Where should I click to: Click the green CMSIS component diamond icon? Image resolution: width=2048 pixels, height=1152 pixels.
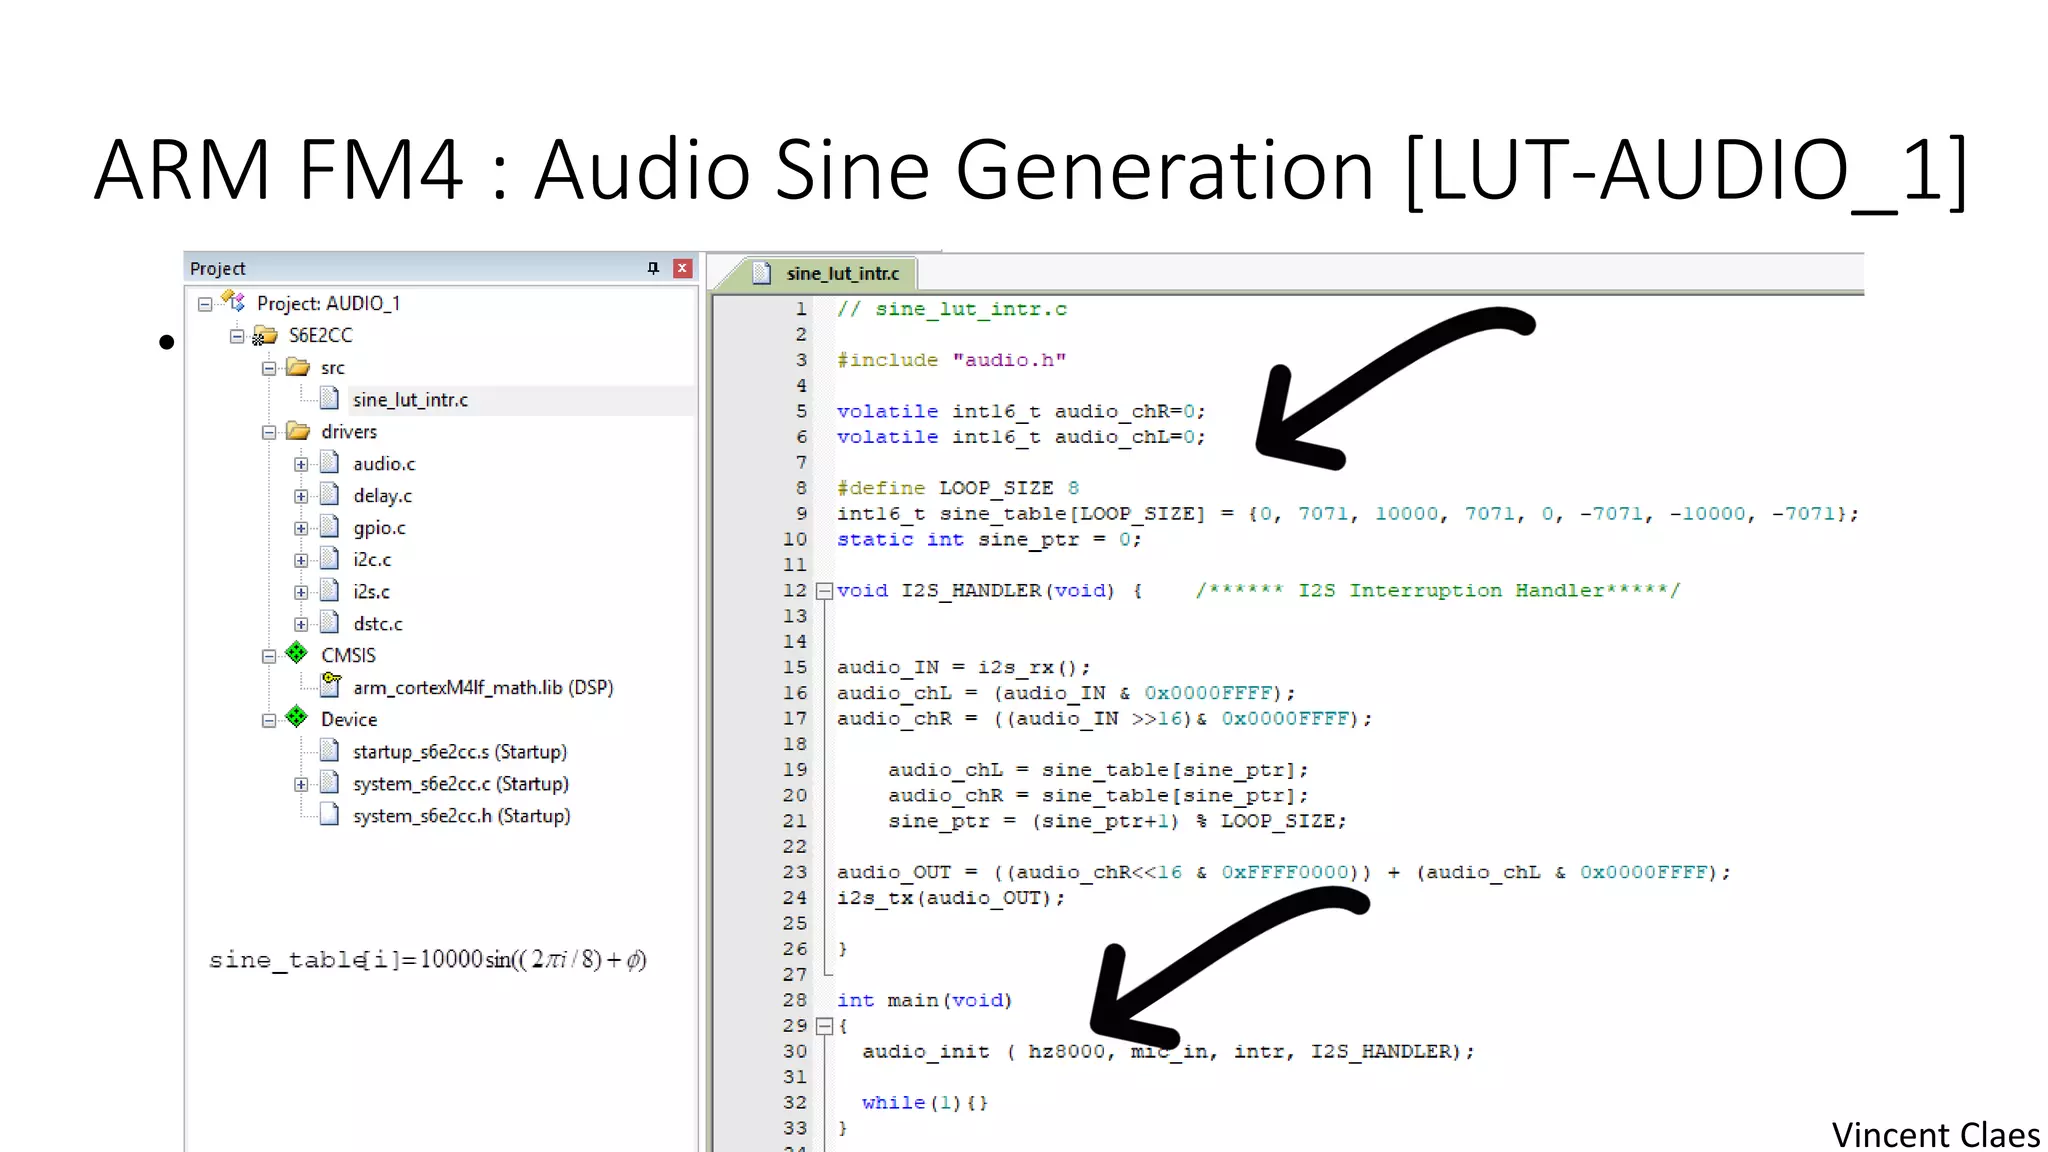point(297,653)
